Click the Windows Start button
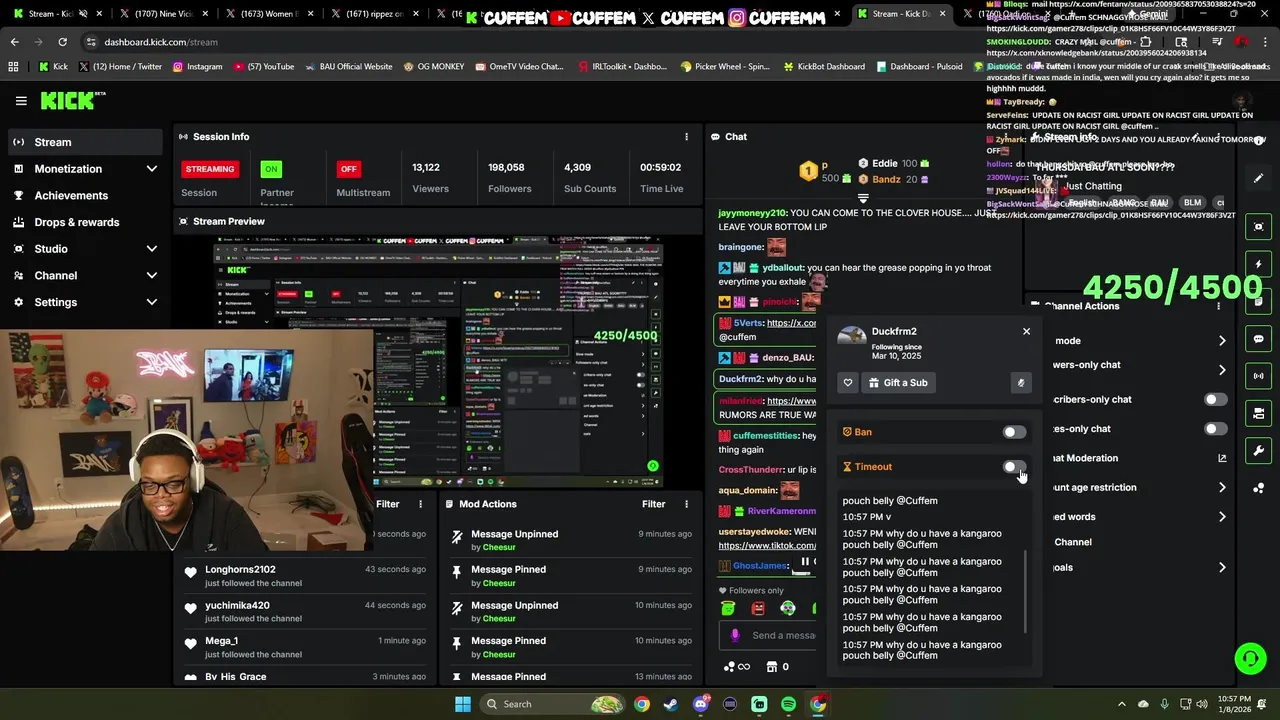 click(x=462, y=704)
